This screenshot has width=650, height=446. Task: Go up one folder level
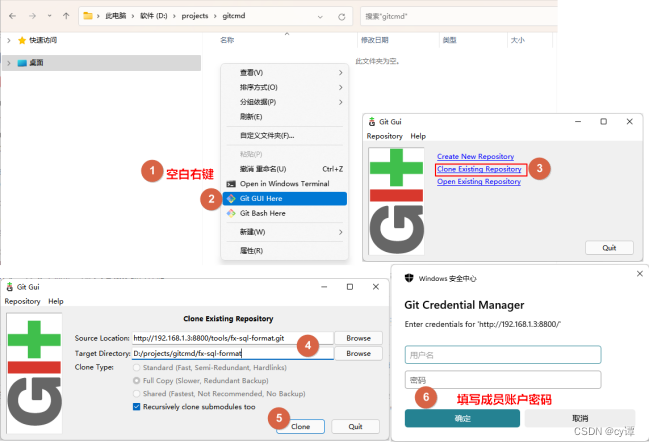66,16
